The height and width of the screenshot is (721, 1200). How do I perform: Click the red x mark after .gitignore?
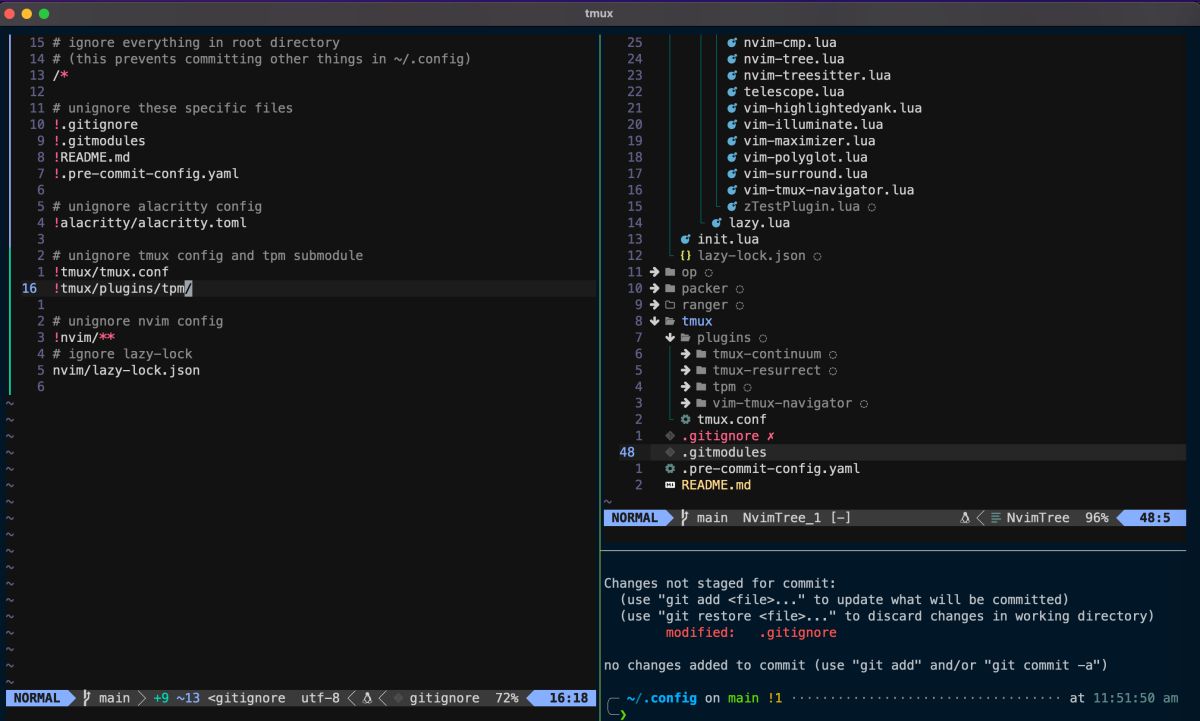click(x=770, y=436)
